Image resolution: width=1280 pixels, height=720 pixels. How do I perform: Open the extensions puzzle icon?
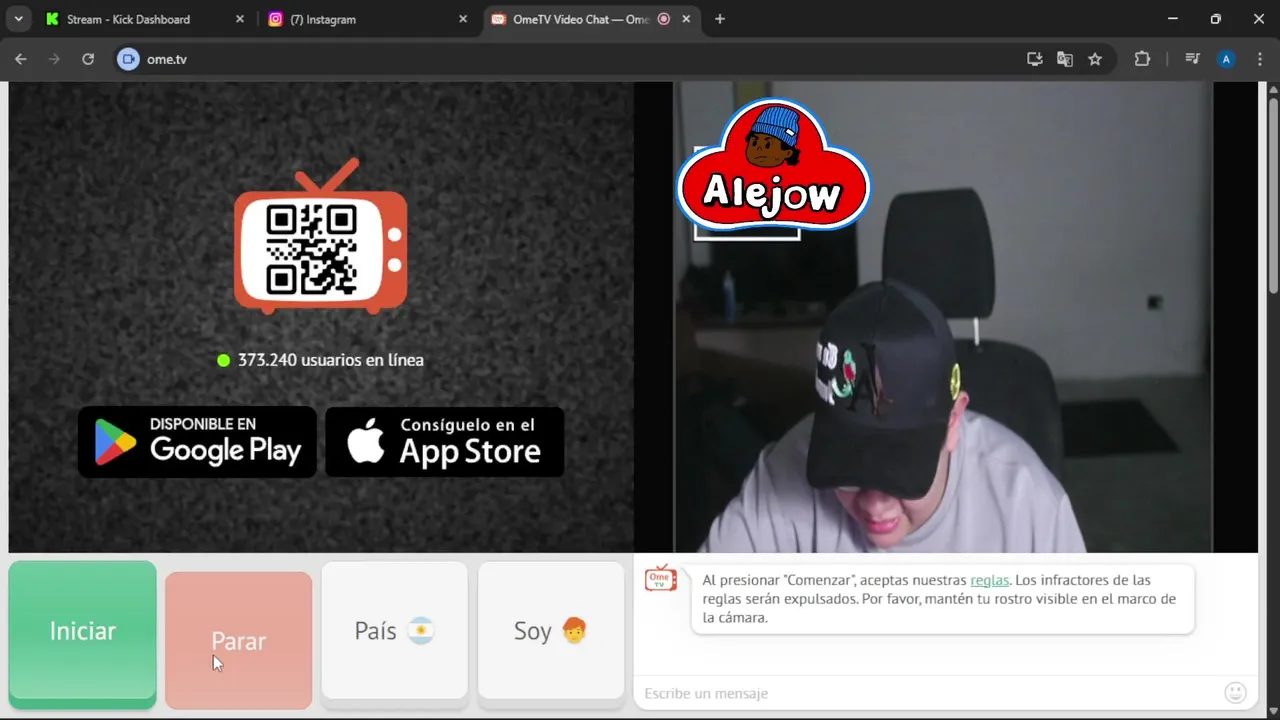(1142, 59)
